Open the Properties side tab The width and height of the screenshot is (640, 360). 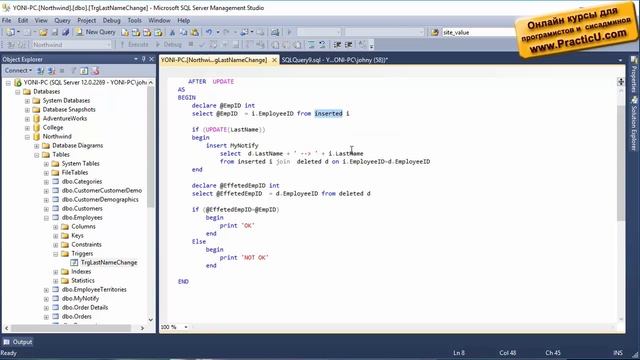pyautogui.click(x=634, y=75)
